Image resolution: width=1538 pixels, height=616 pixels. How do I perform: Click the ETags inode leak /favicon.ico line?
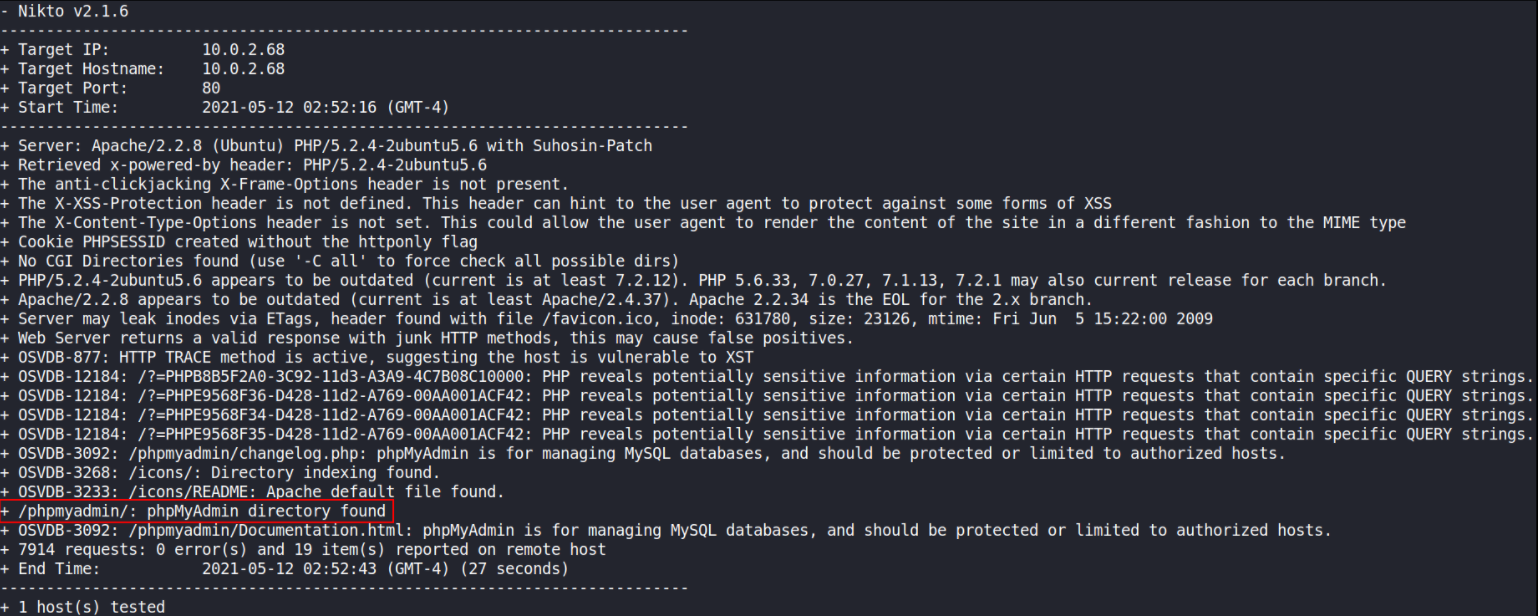coord(607,318)
